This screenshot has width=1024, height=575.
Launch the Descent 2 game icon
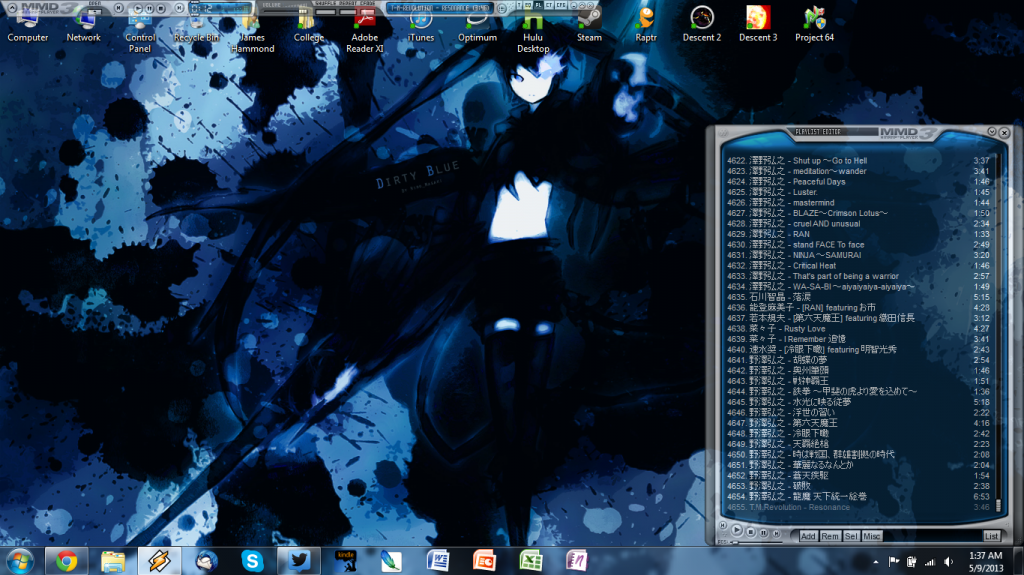[701, 25]
